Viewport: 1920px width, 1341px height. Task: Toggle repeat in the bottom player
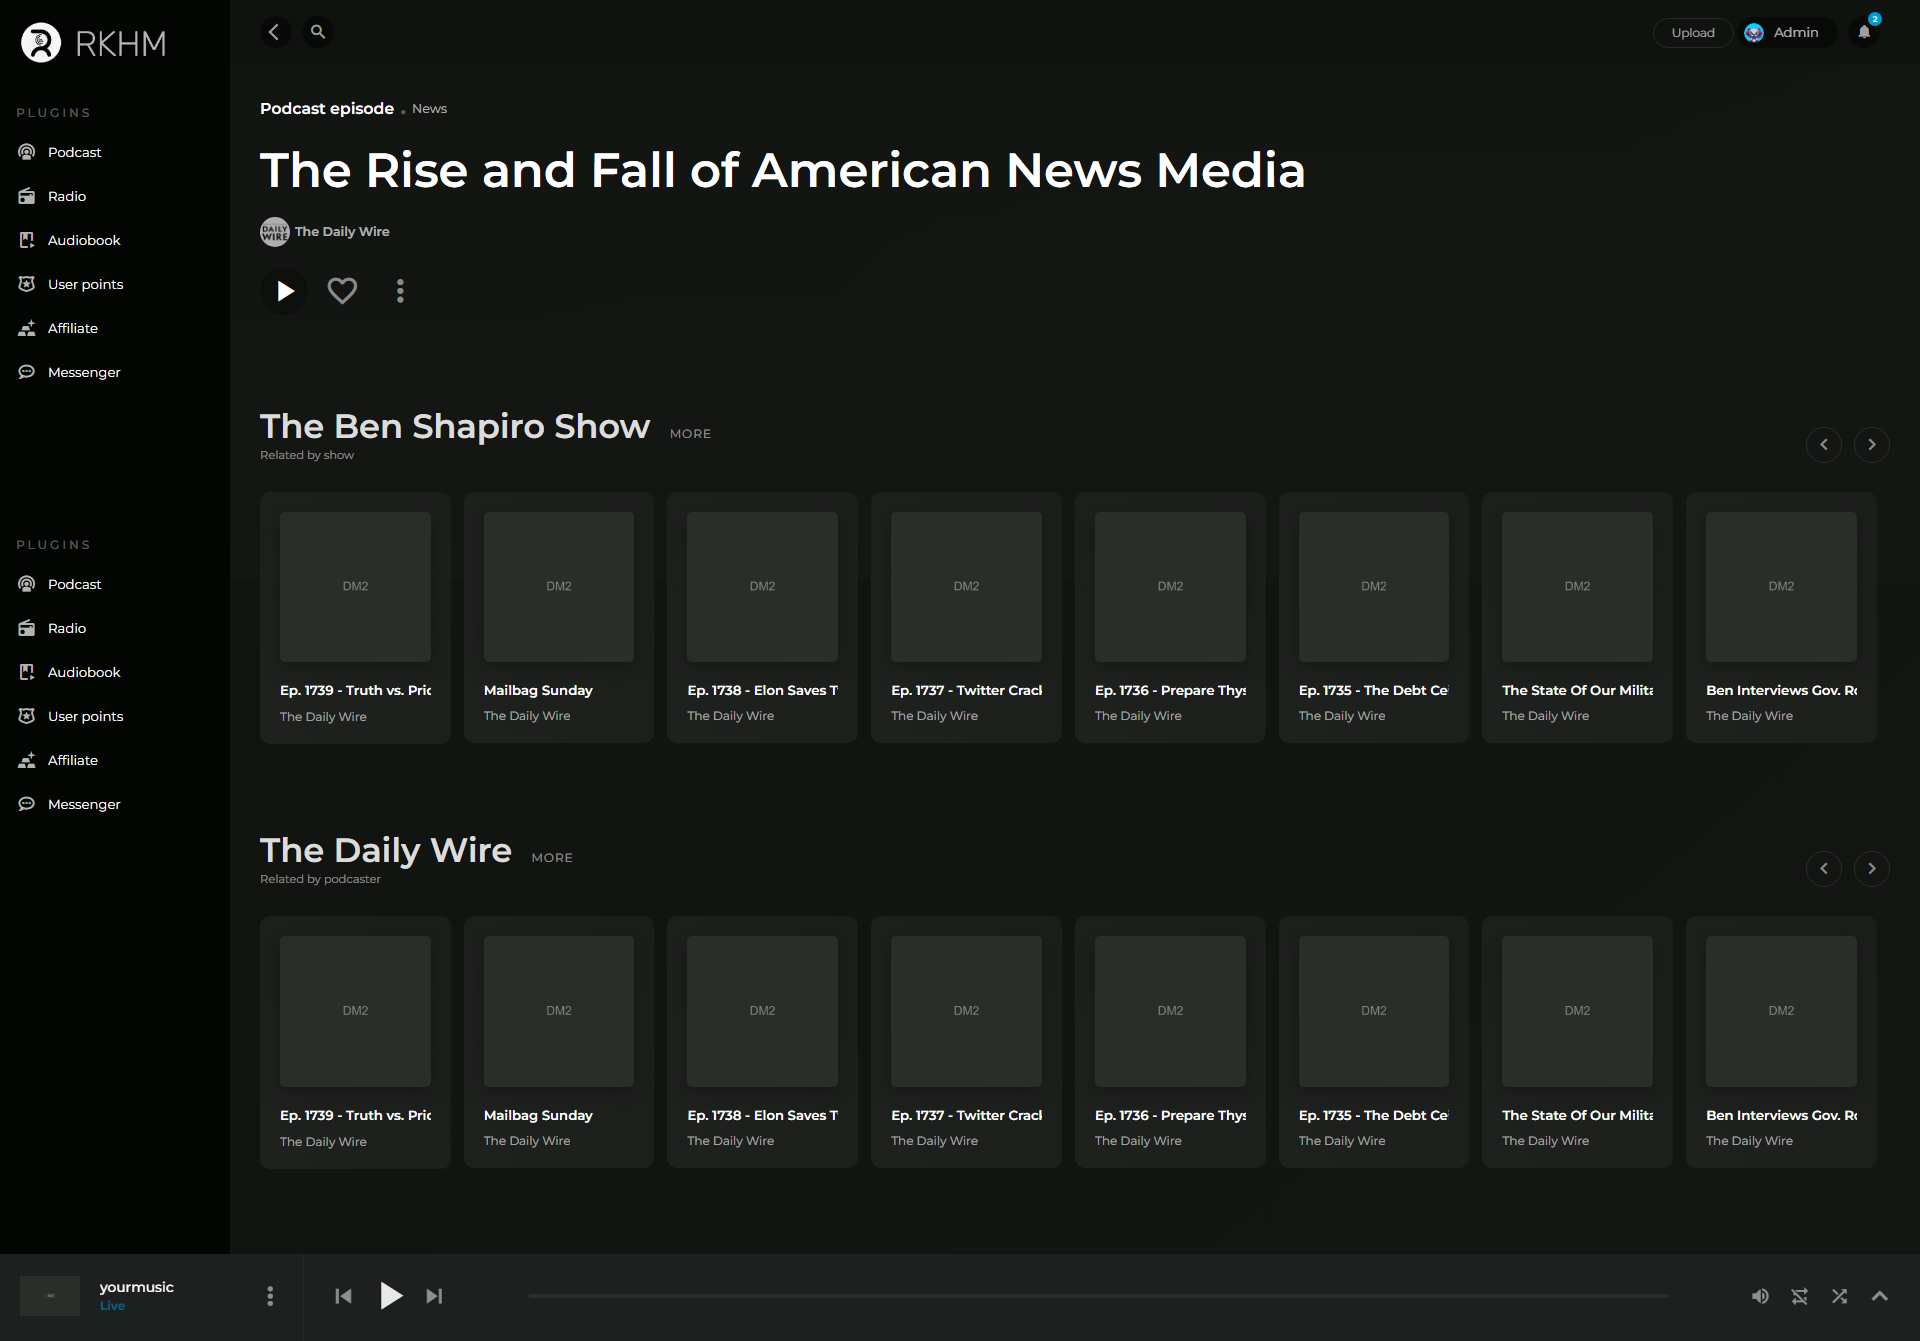coord(1799,1296)
